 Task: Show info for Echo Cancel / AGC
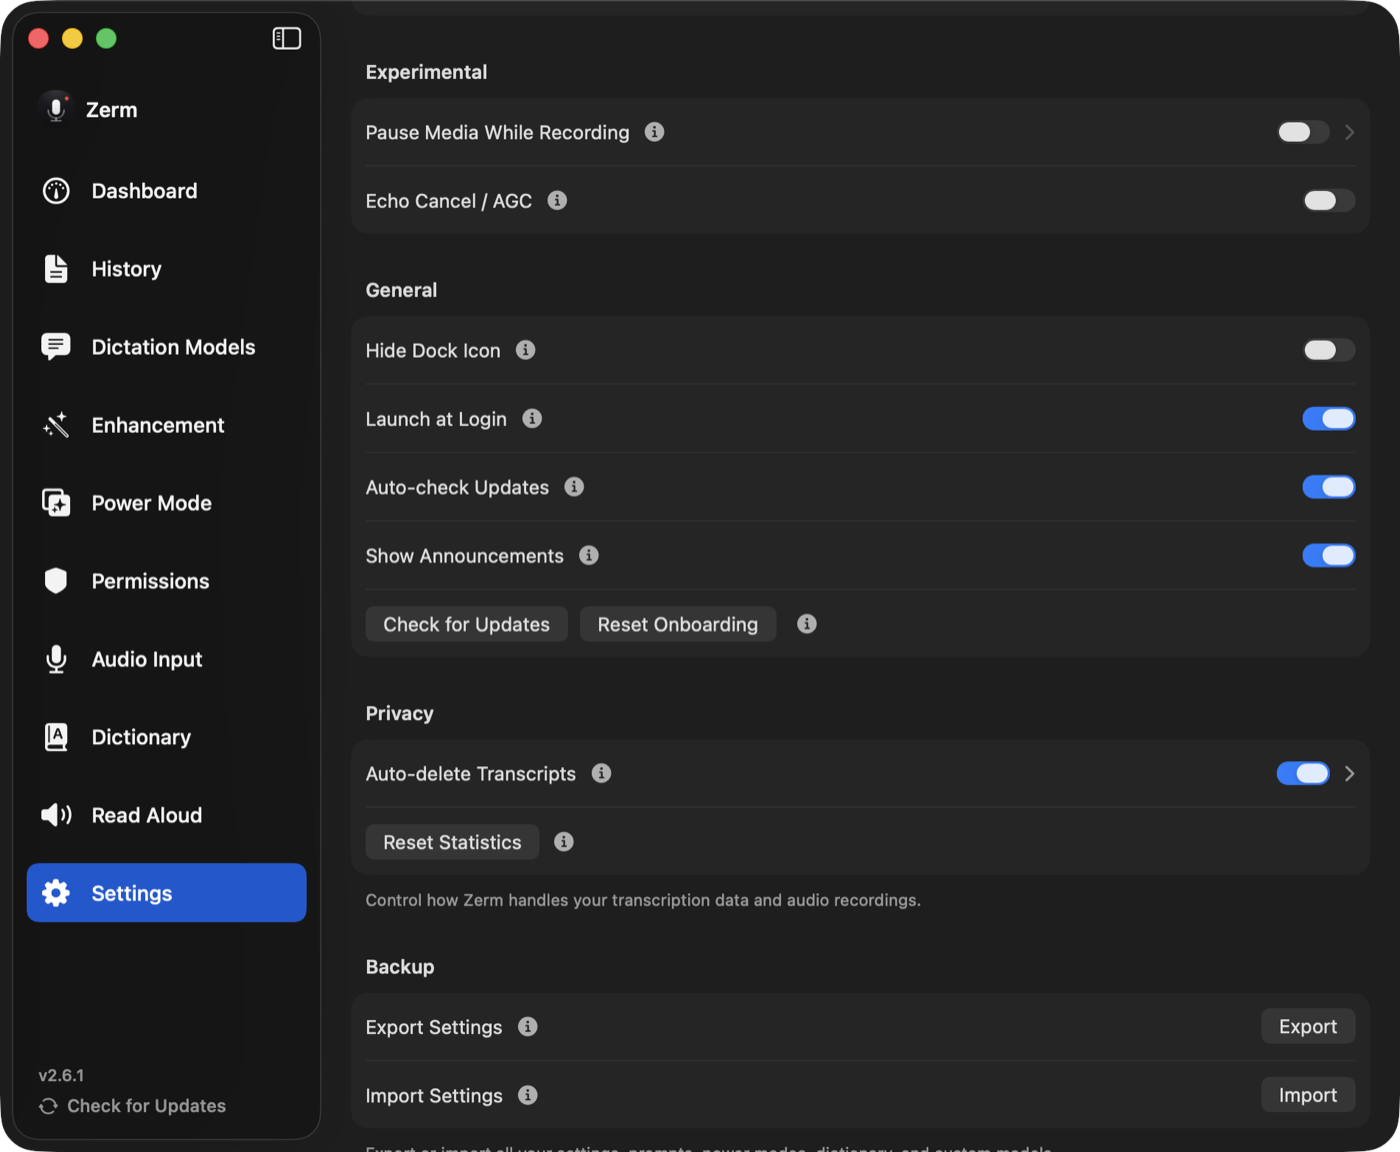pyautogui.click(x=558, y=201)
